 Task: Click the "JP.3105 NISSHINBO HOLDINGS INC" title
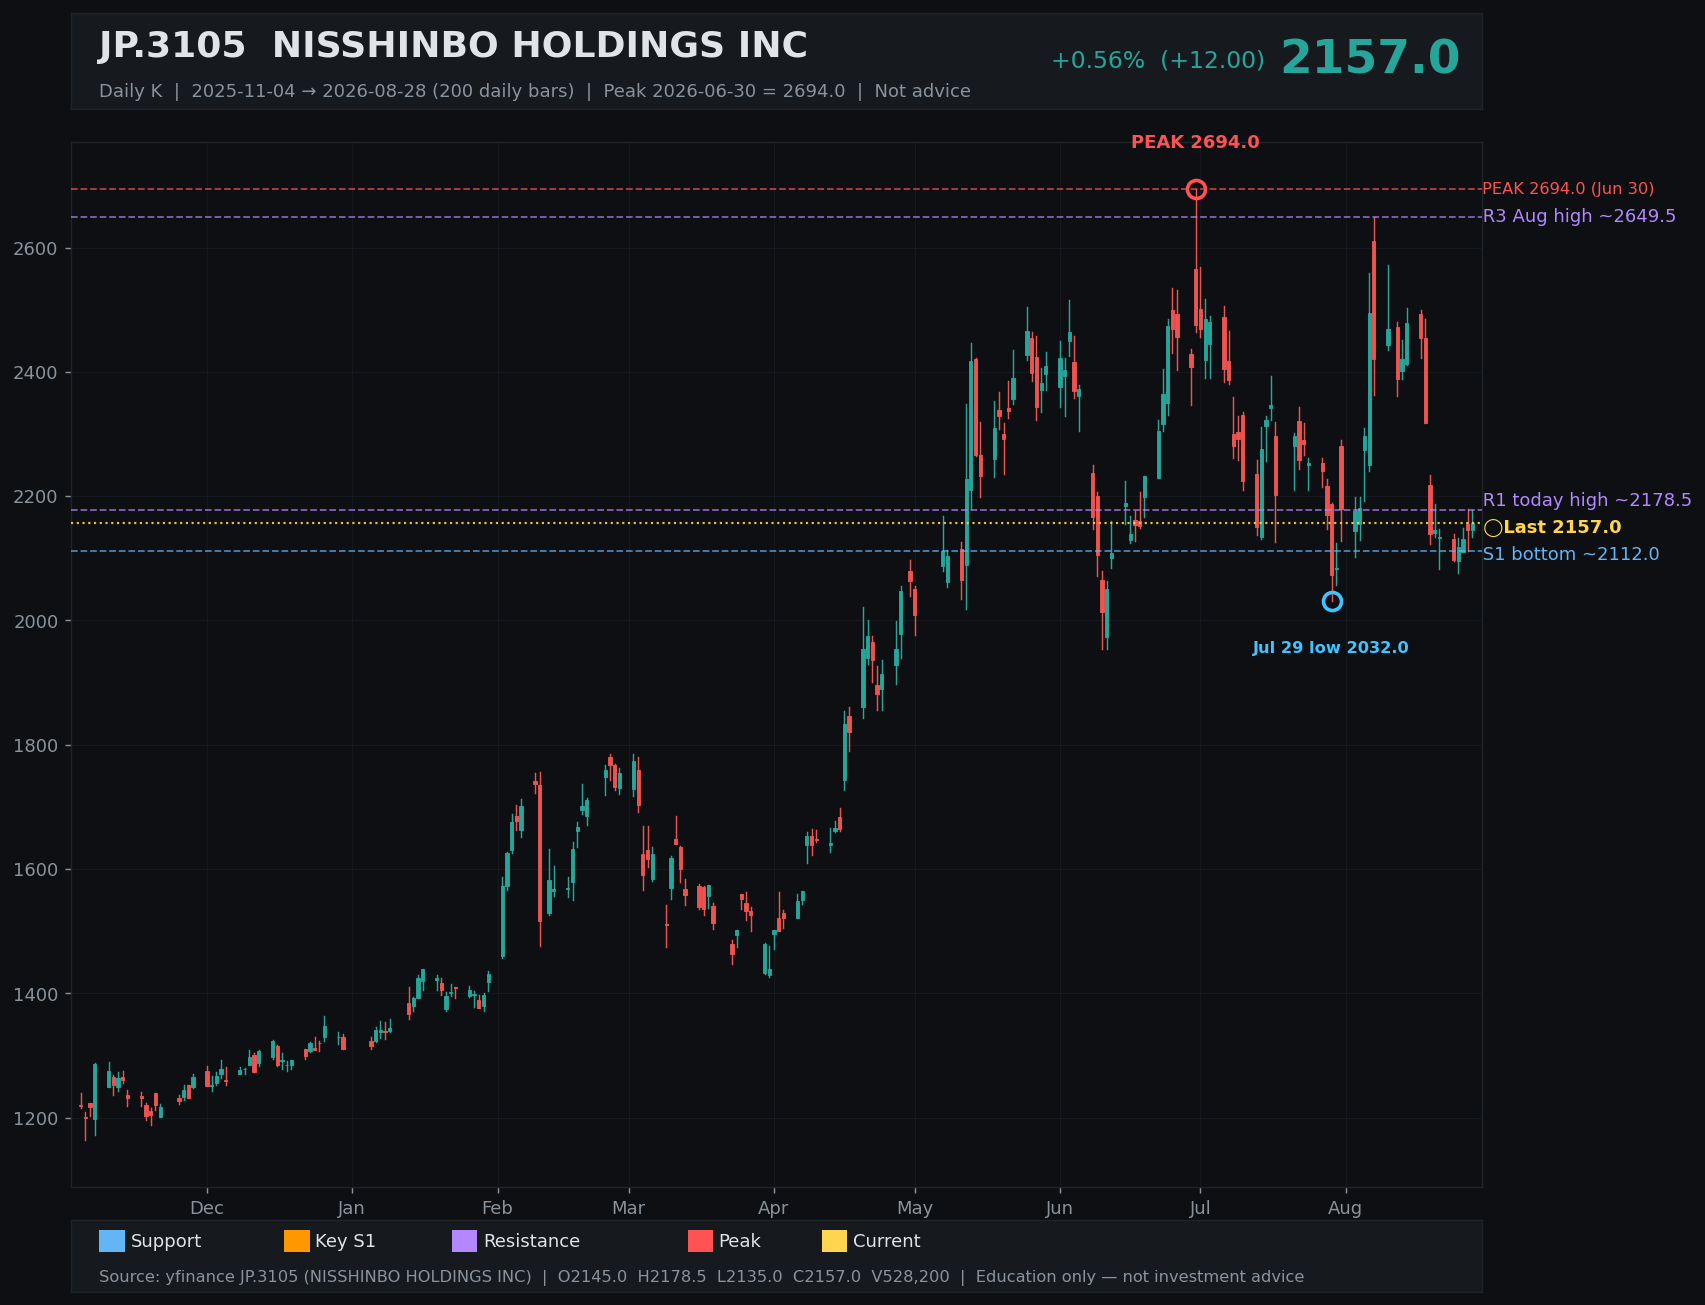tap(453, 46)
